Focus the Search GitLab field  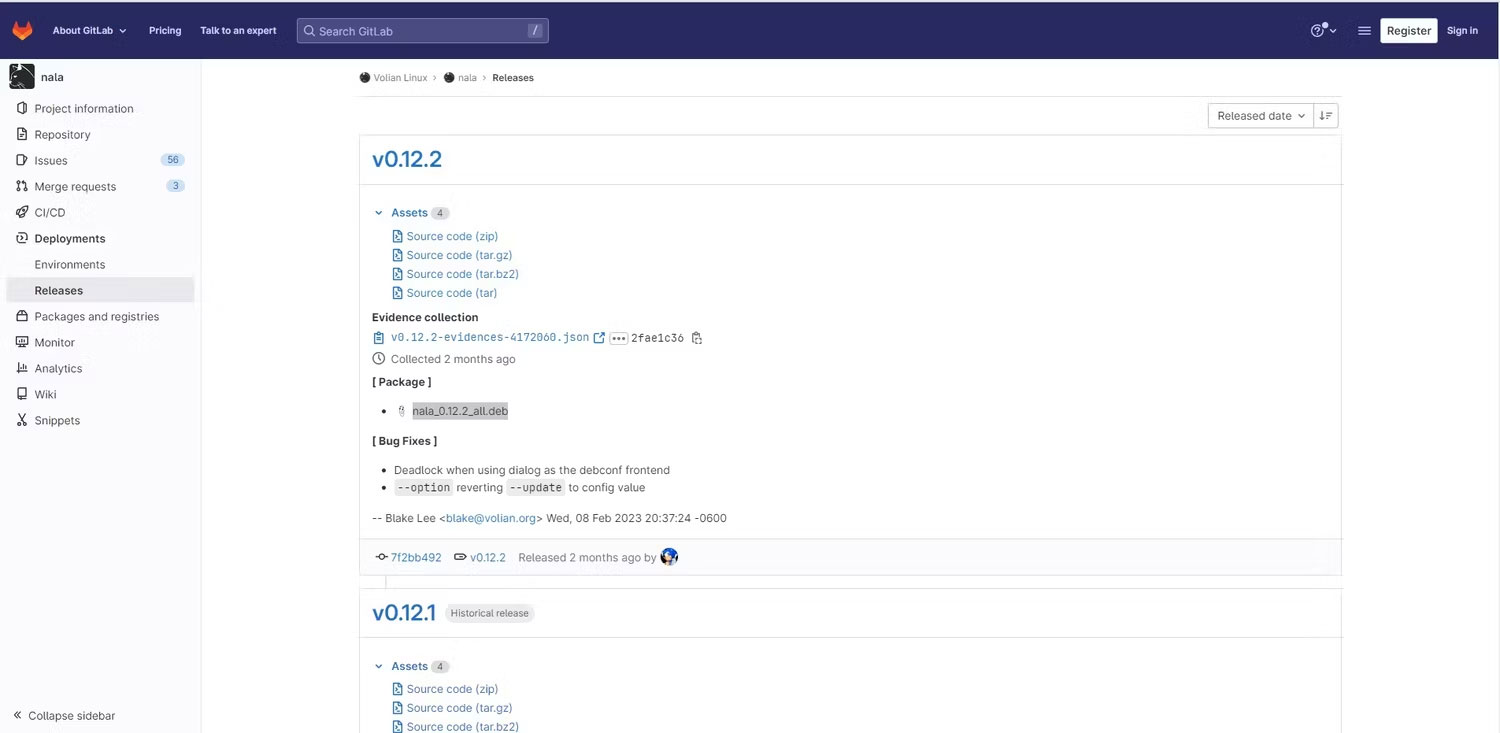(422, 31)
